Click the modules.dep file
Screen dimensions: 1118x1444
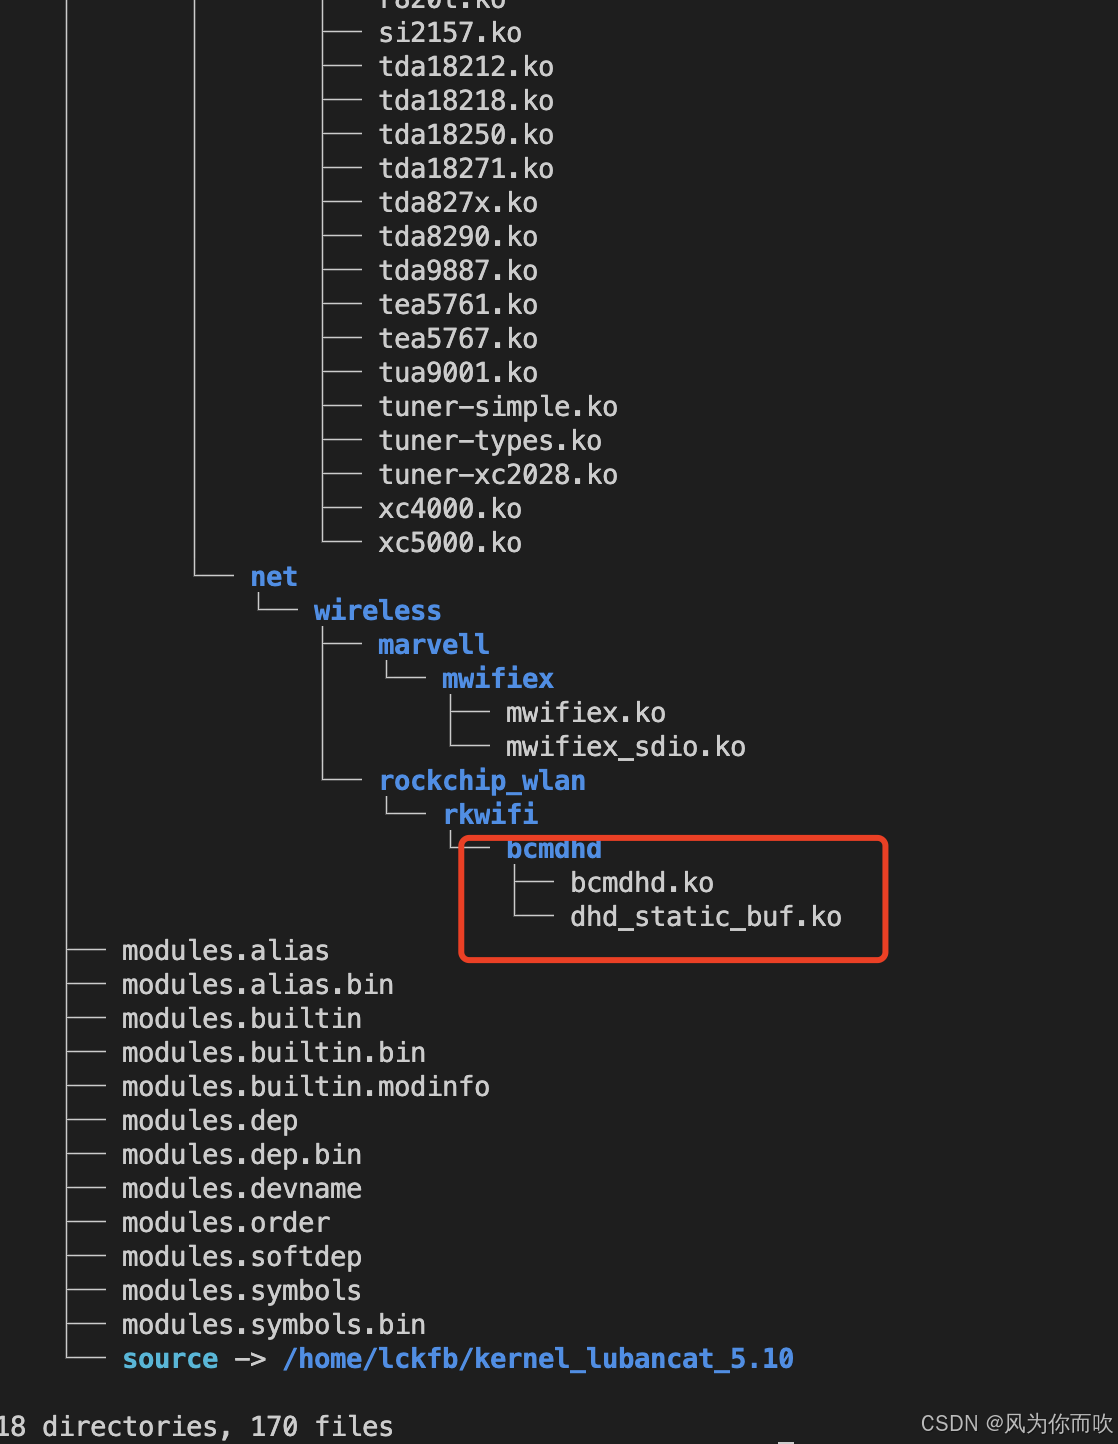(209, 1121)
